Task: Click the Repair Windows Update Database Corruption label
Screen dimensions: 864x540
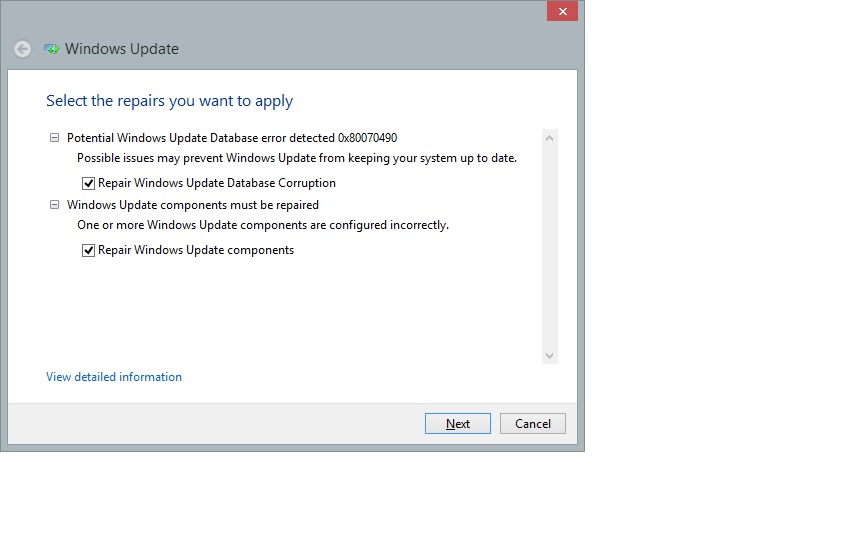Action: tap(217, 183)
